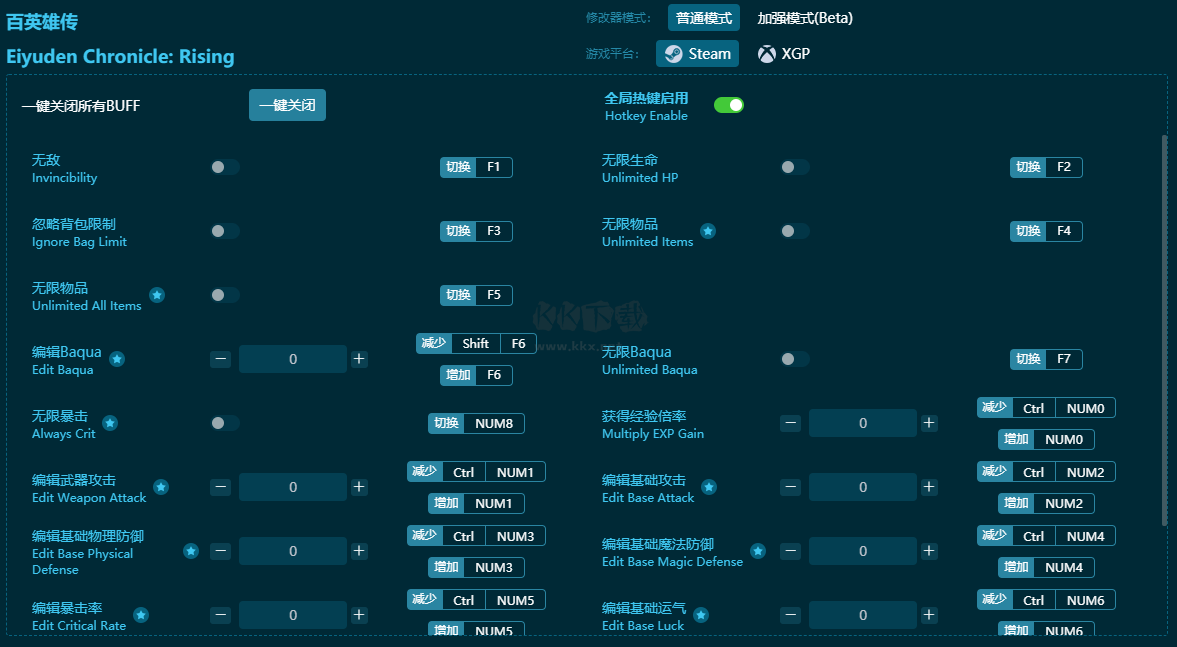The height and width of the screenshot is (647, 1177).
Task: Click plus icon for Edit Base Attack
Action: click(x=929, y=487)
